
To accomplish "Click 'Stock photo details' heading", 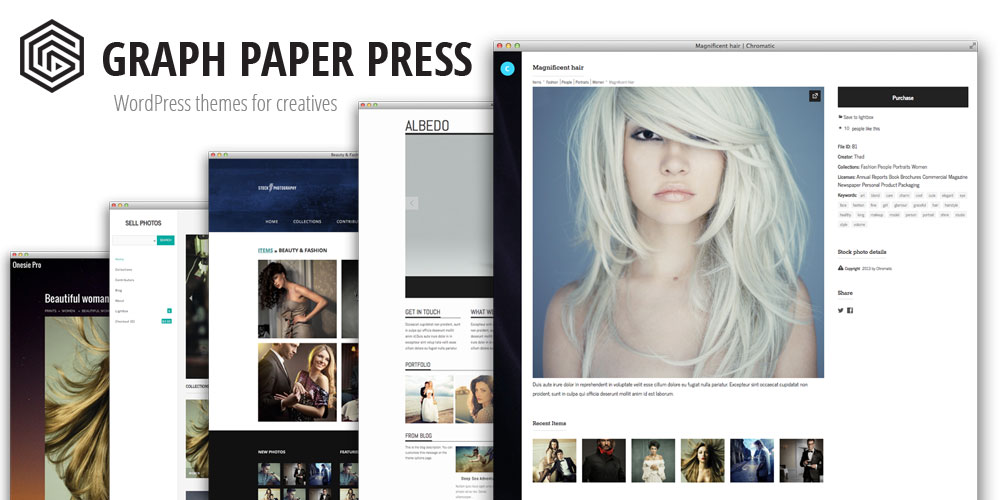I will tap(862, 252).
